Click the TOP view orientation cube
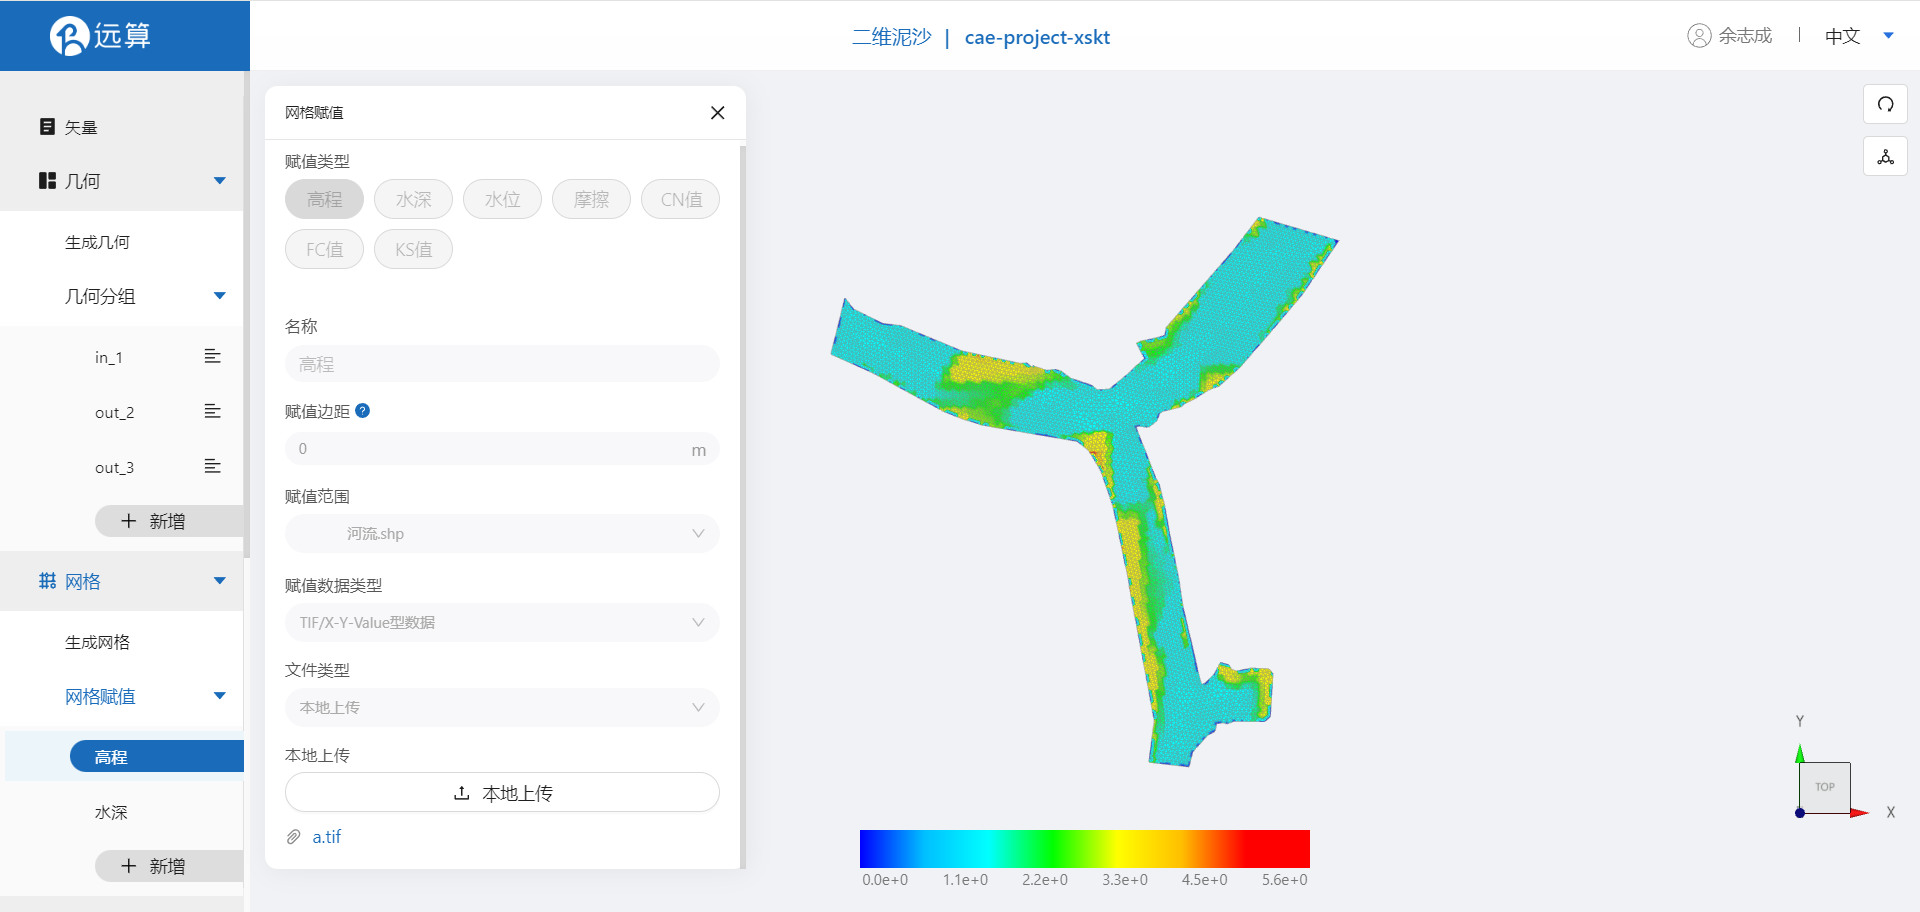The image size is (1920, 912). [x=1825, y=787]
